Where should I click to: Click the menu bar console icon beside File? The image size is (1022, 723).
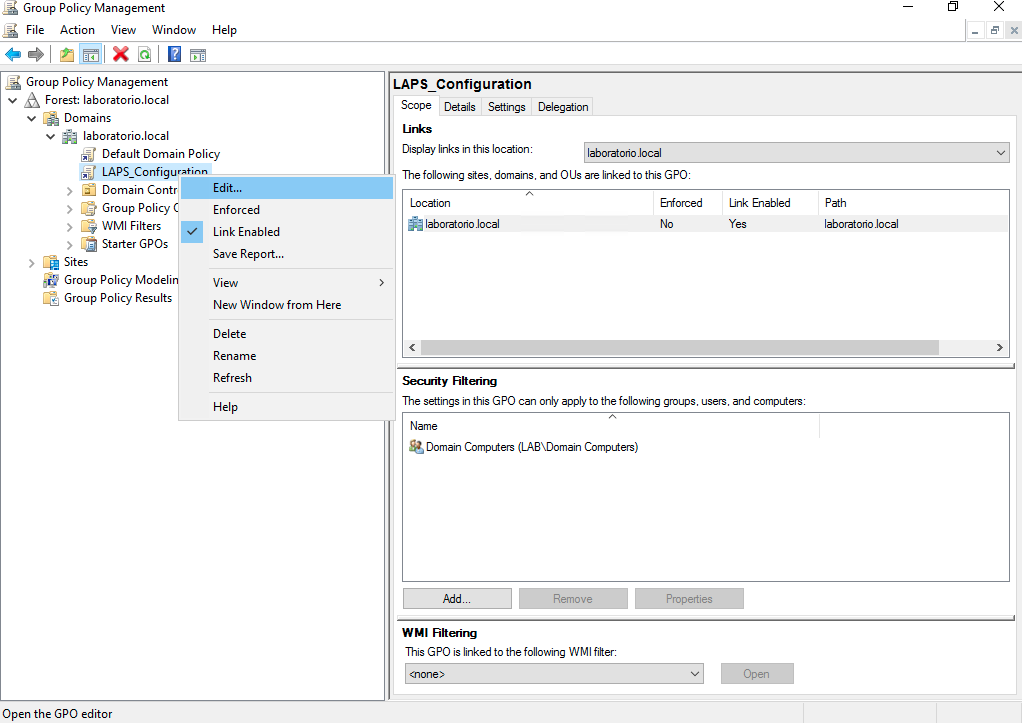(x=10, y=30)
